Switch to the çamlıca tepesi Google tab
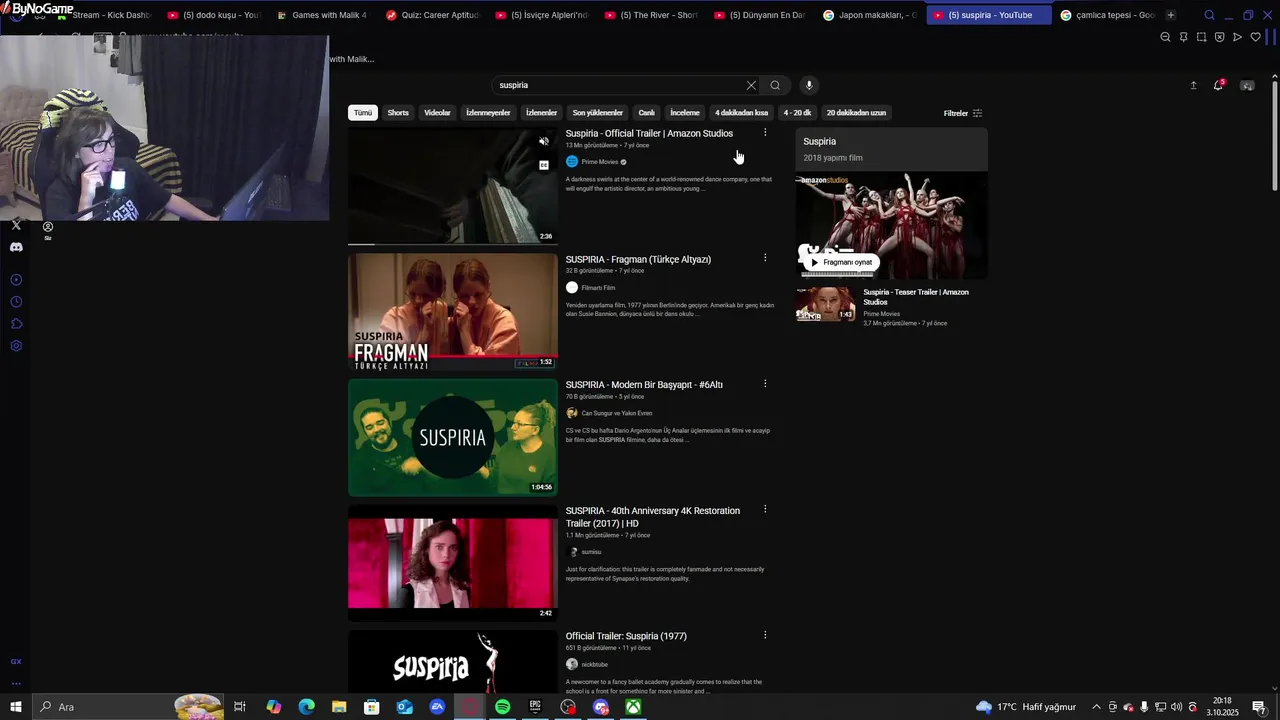Screen dimensions: 1280x720 pyautogui.click(x=1107, y=15)
